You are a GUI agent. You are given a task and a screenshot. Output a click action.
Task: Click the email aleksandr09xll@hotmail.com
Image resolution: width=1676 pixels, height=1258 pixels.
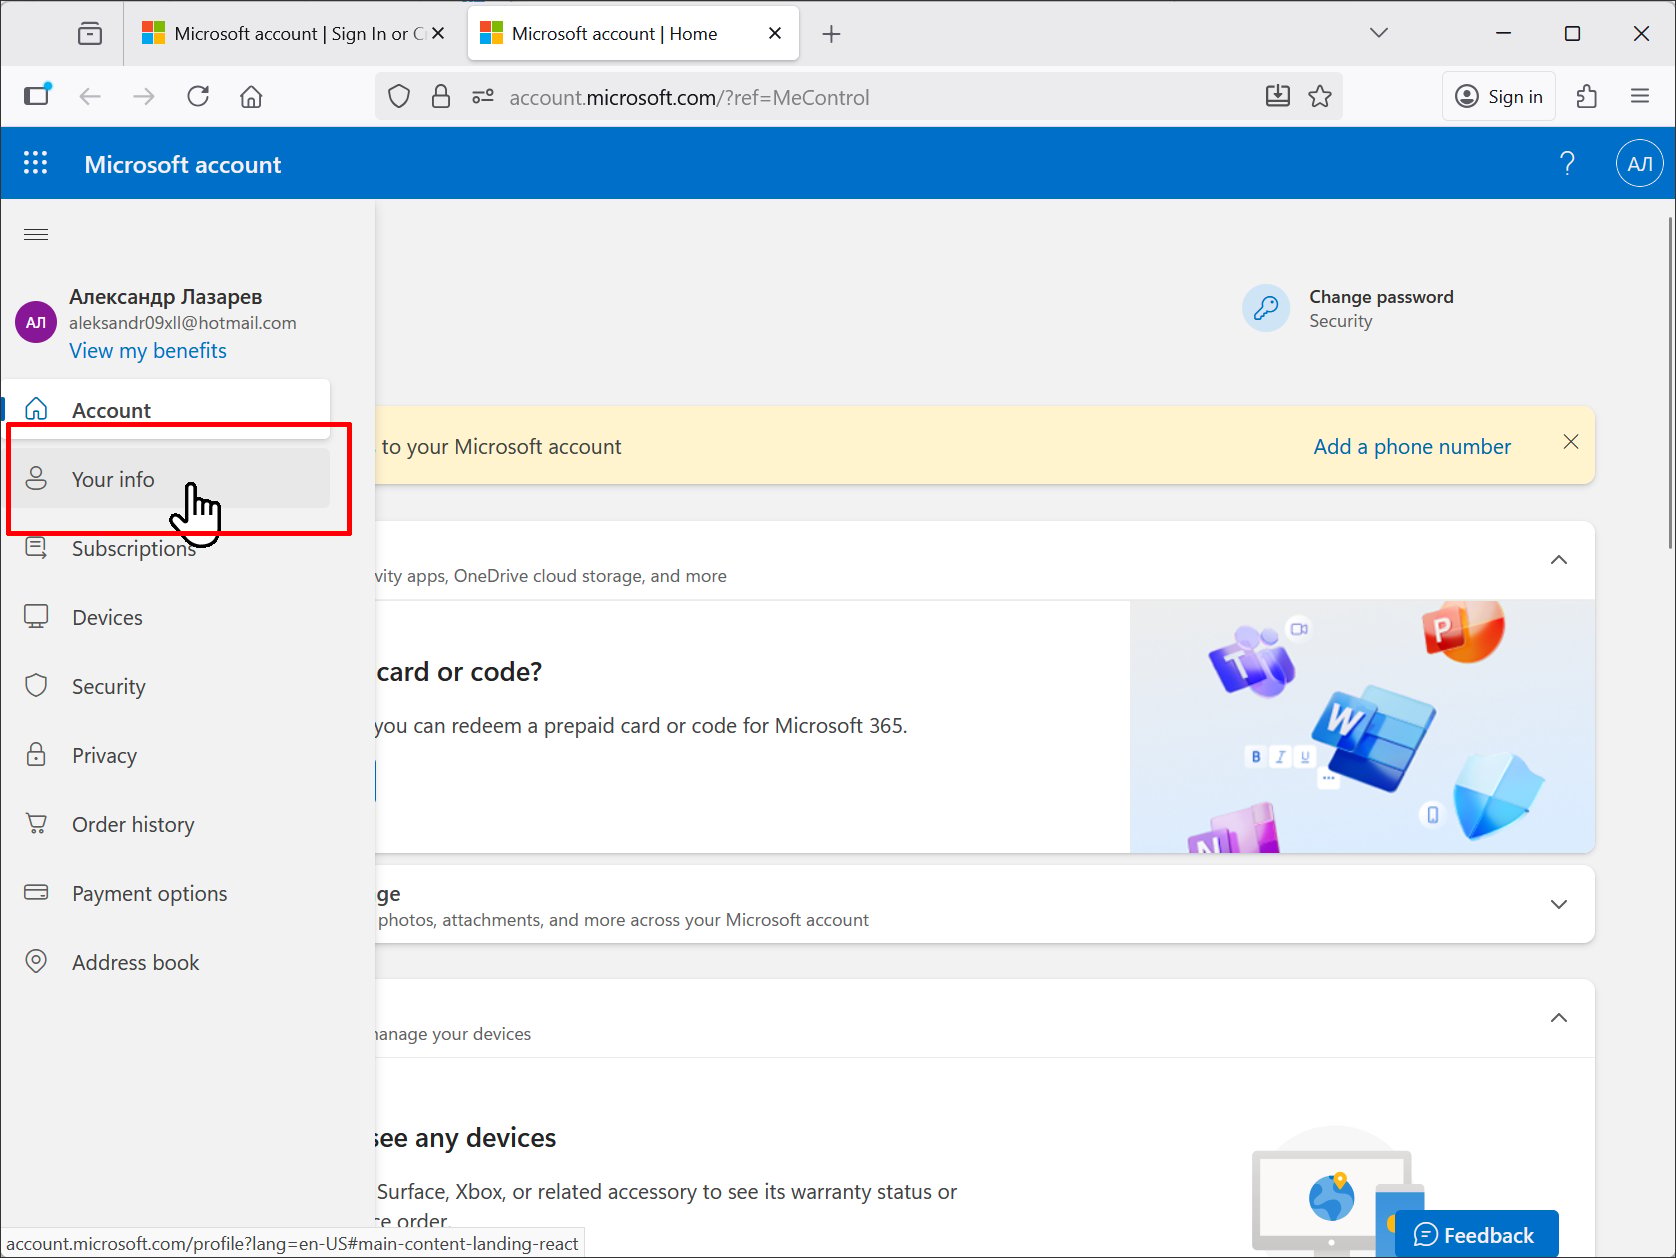[183, 323]
